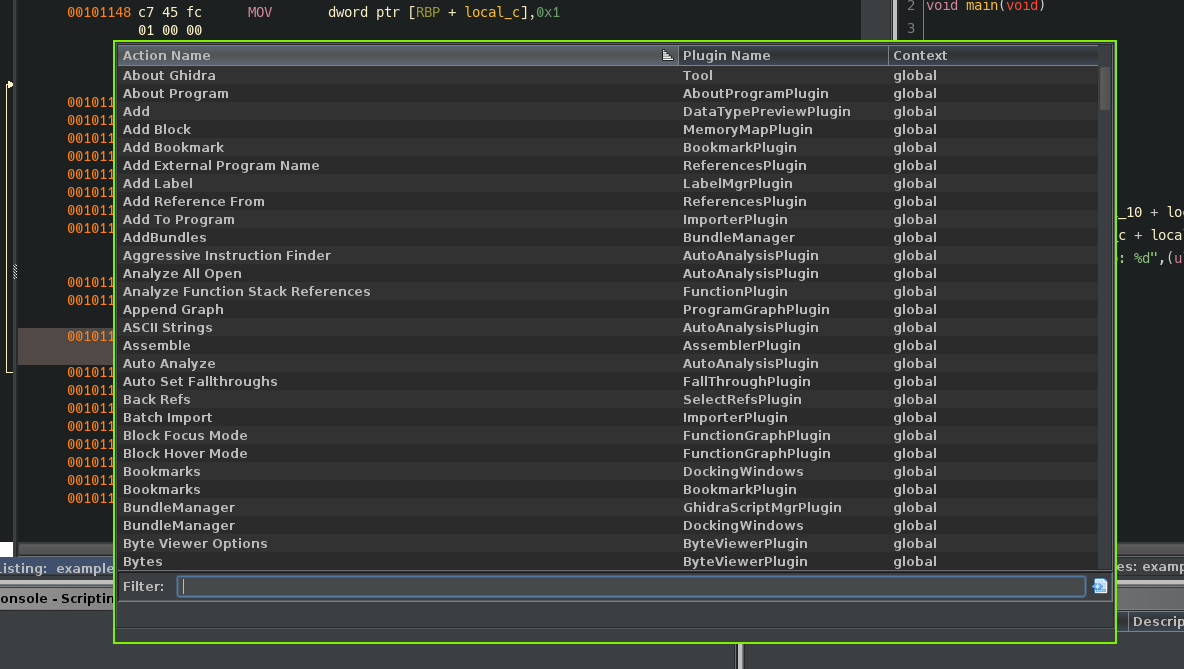1184x669 pixels.
Task: Select the ASCII Strings action row
Action: point(608,328)
